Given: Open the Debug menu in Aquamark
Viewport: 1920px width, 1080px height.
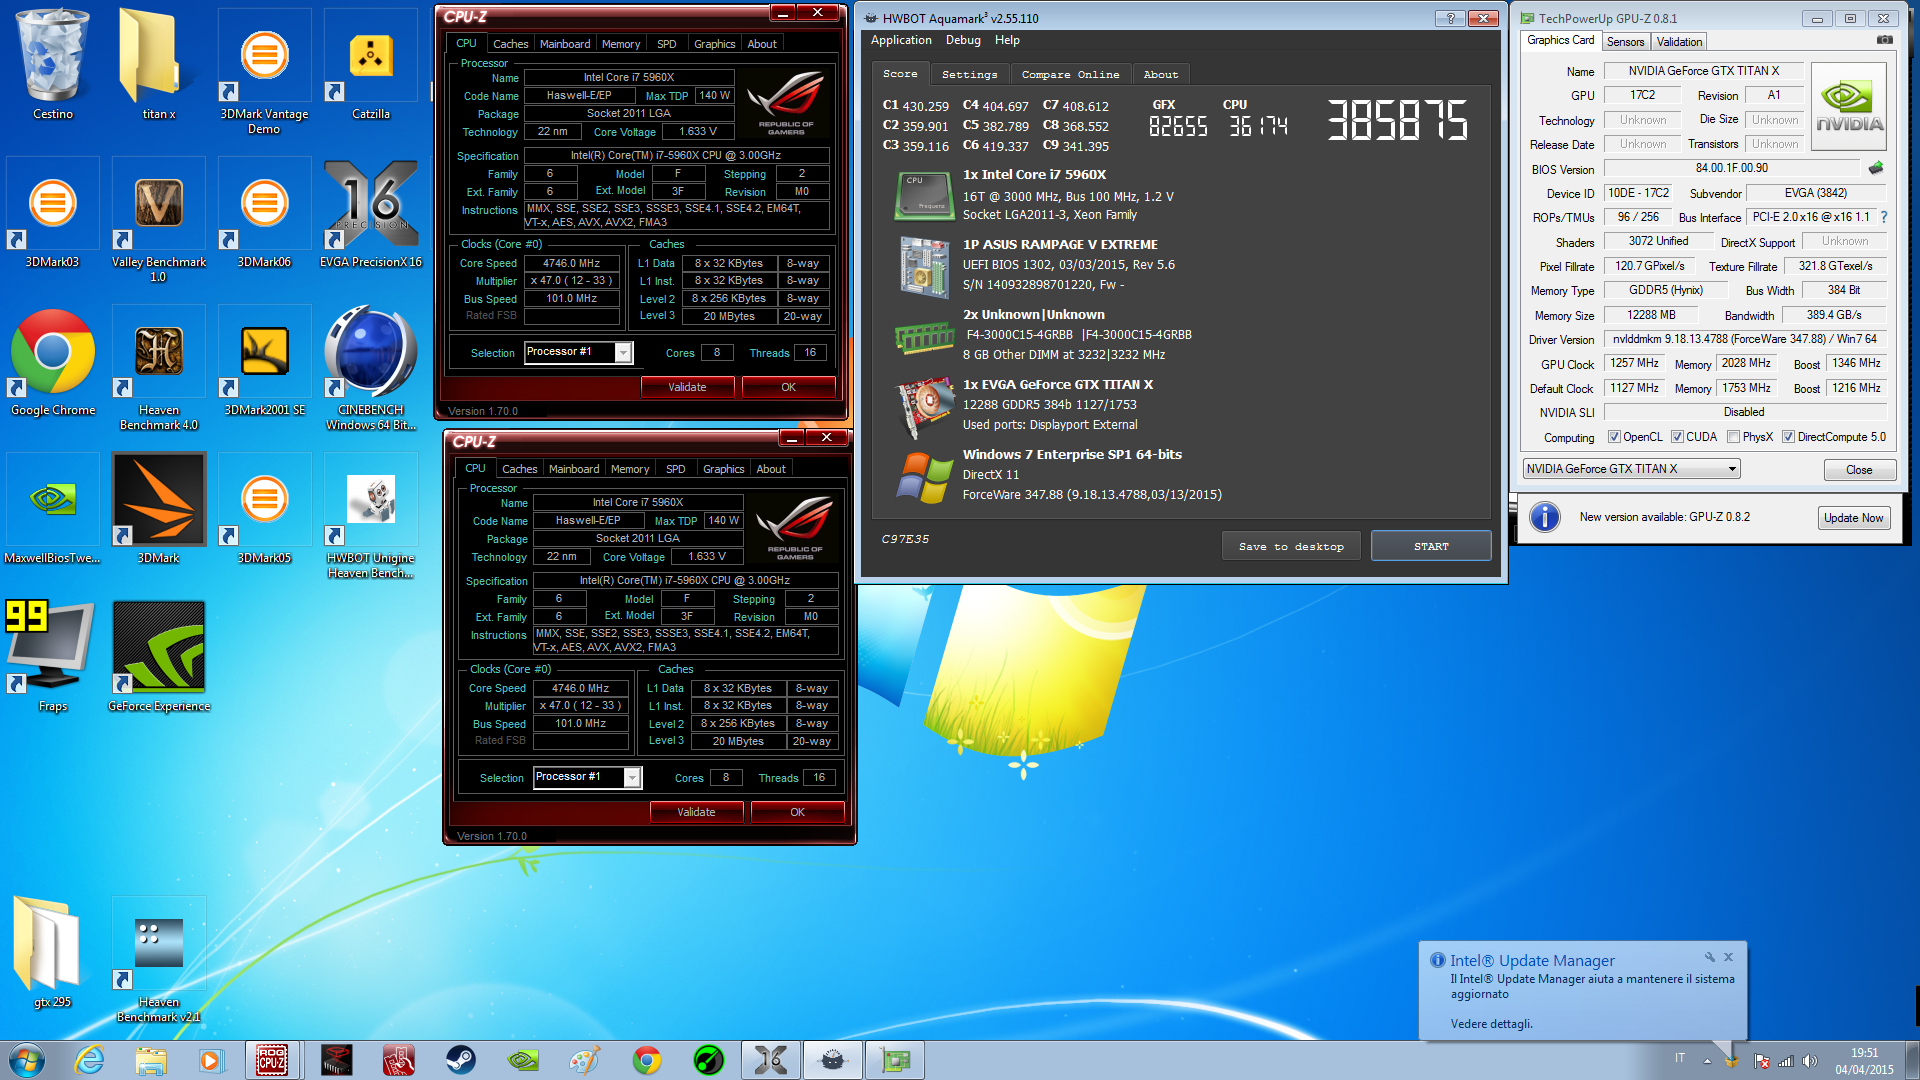Looking at the screenshot, I should (x=963, y=40).
